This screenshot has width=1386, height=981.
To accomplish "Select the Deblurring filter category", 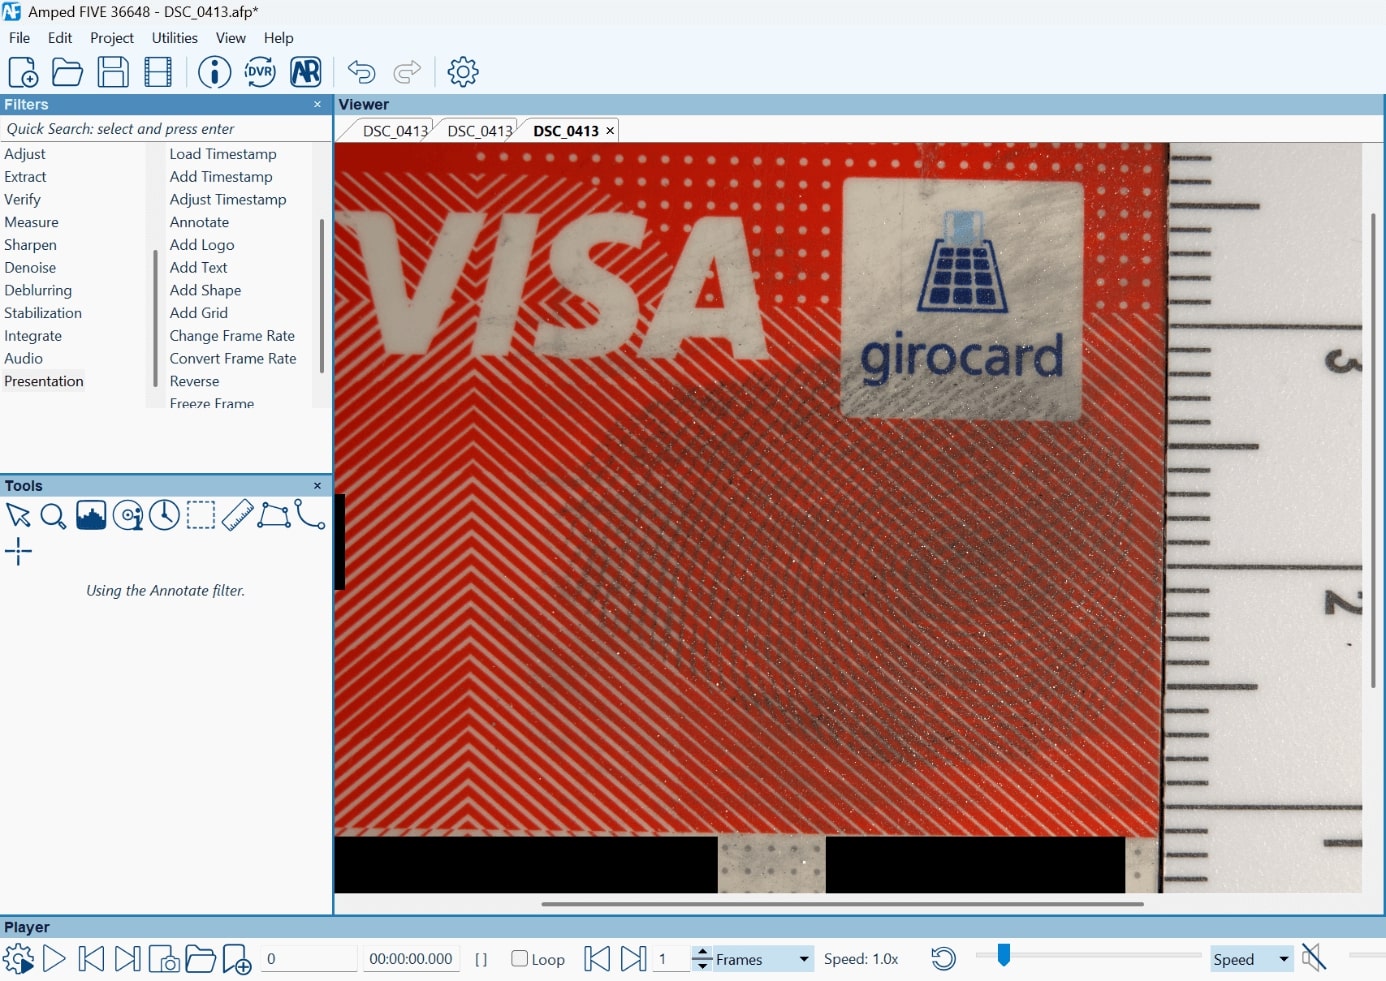I will pyautogui.click(x=38, y=290).
